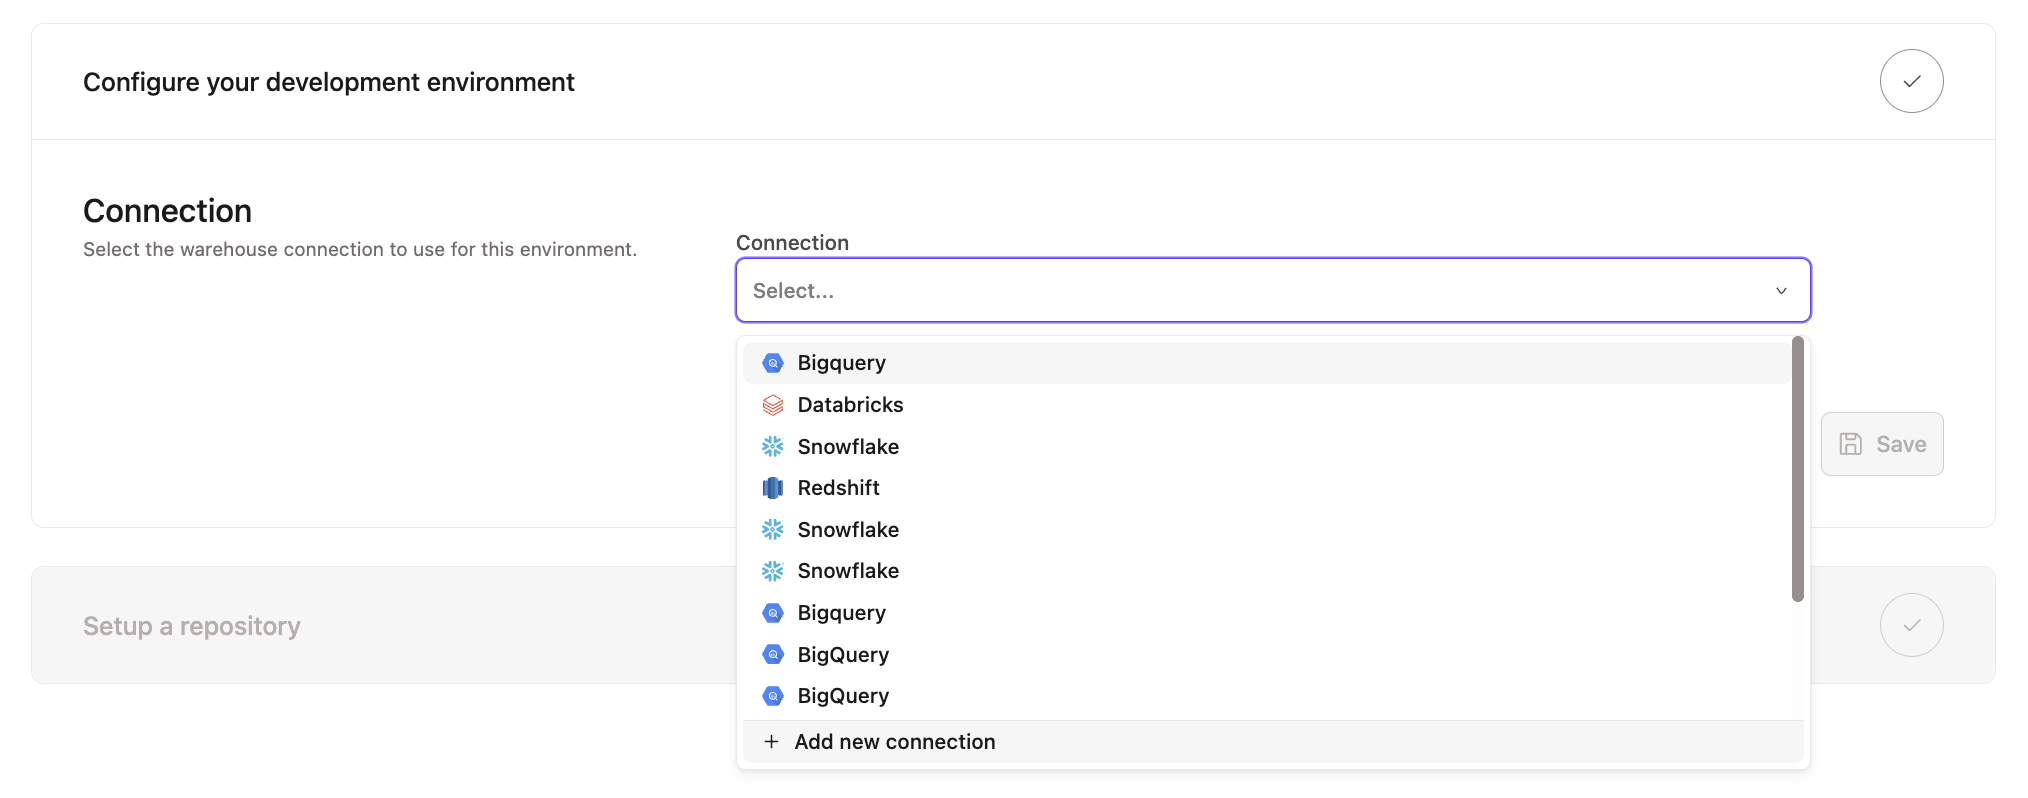Click the Connection section heading
2028x798 pixels.
click(x=167, y=211)
